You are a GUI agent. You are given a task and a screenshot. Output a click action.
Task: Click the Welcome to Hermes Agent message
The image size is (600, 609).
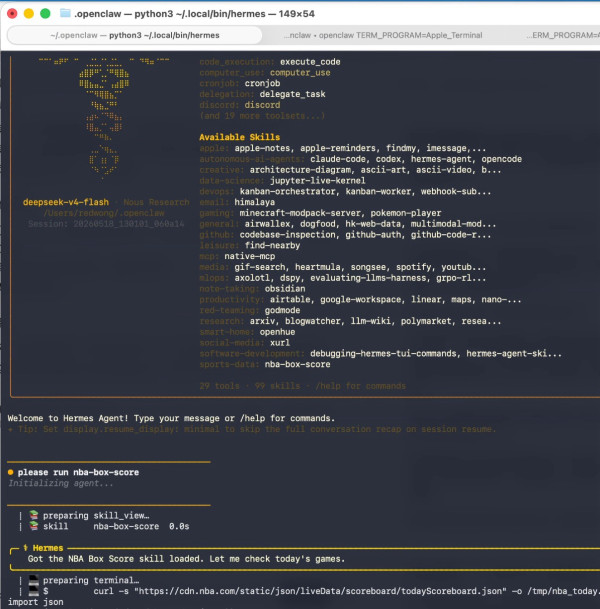pos(171,418)
